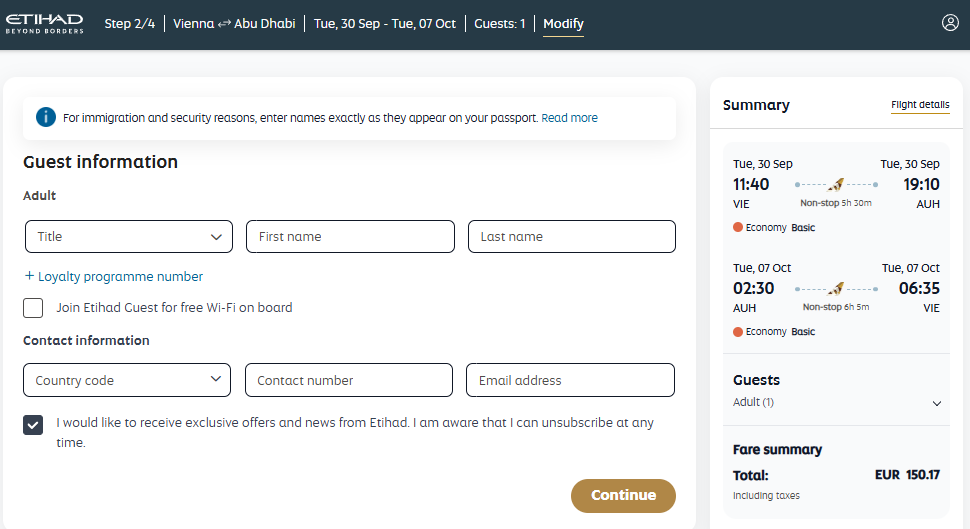Image resolution: width=970 pixels, height=529 pixels.
Task: Focus the Contact number field
Action: click(x=349, y=380)
